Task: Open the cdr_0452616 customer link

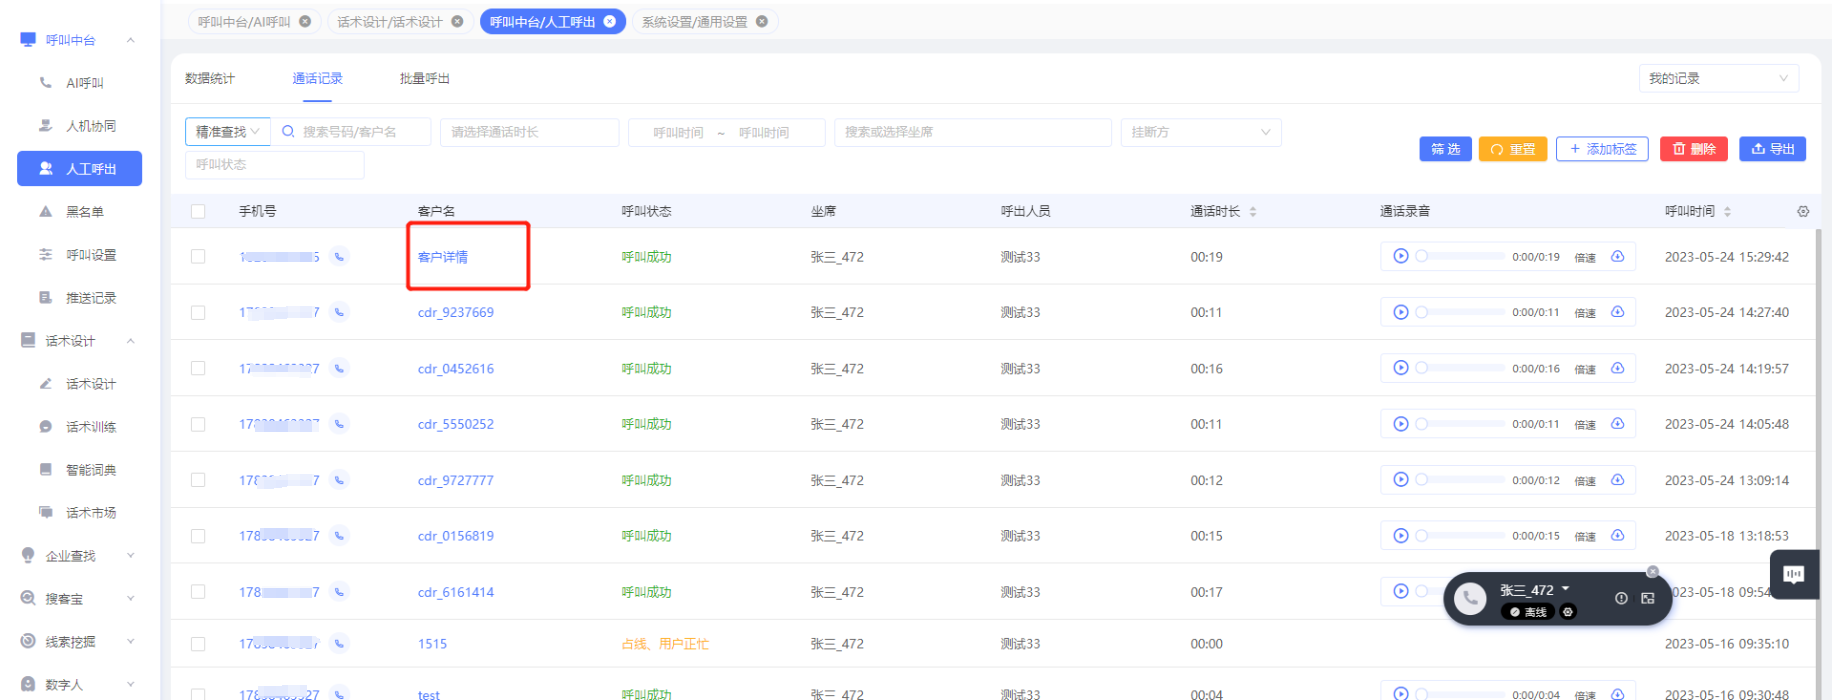Action: pyautogui.click(x=455, y=368)
